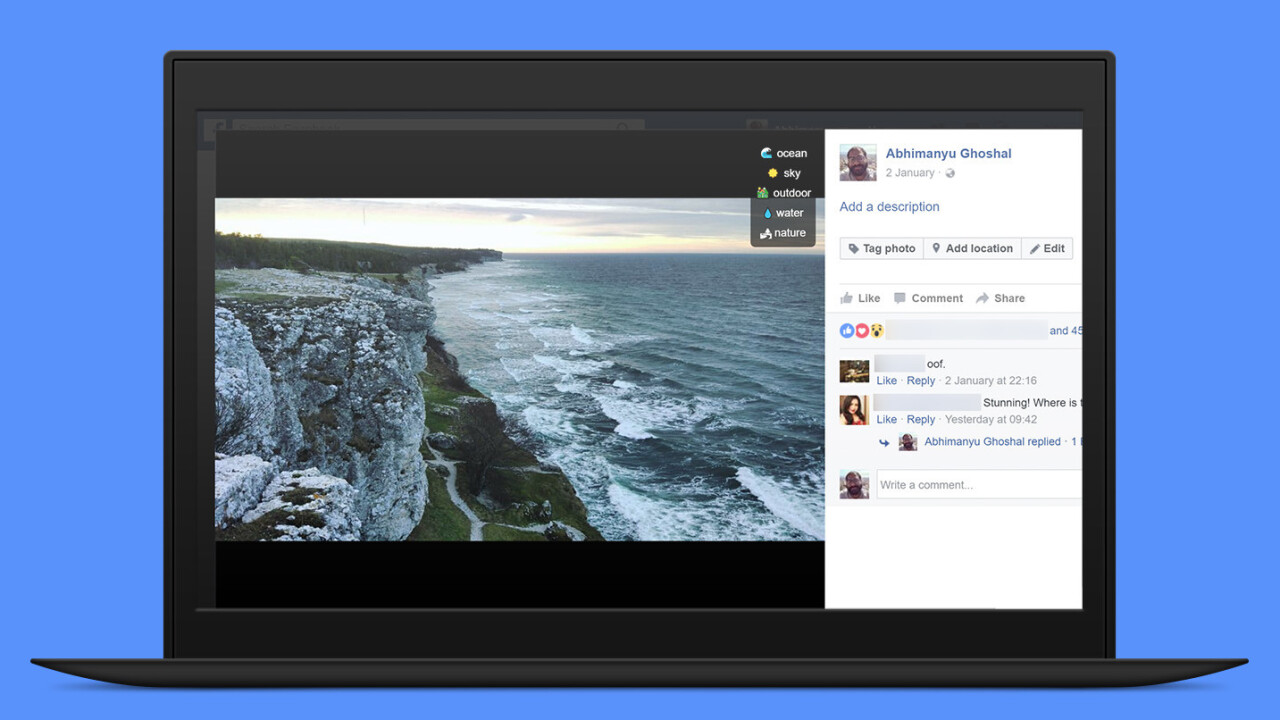This screenshot has width=1280, height=720.
Task: Click the woman's avatar on the Stunning comment
Action: point(854,409)
